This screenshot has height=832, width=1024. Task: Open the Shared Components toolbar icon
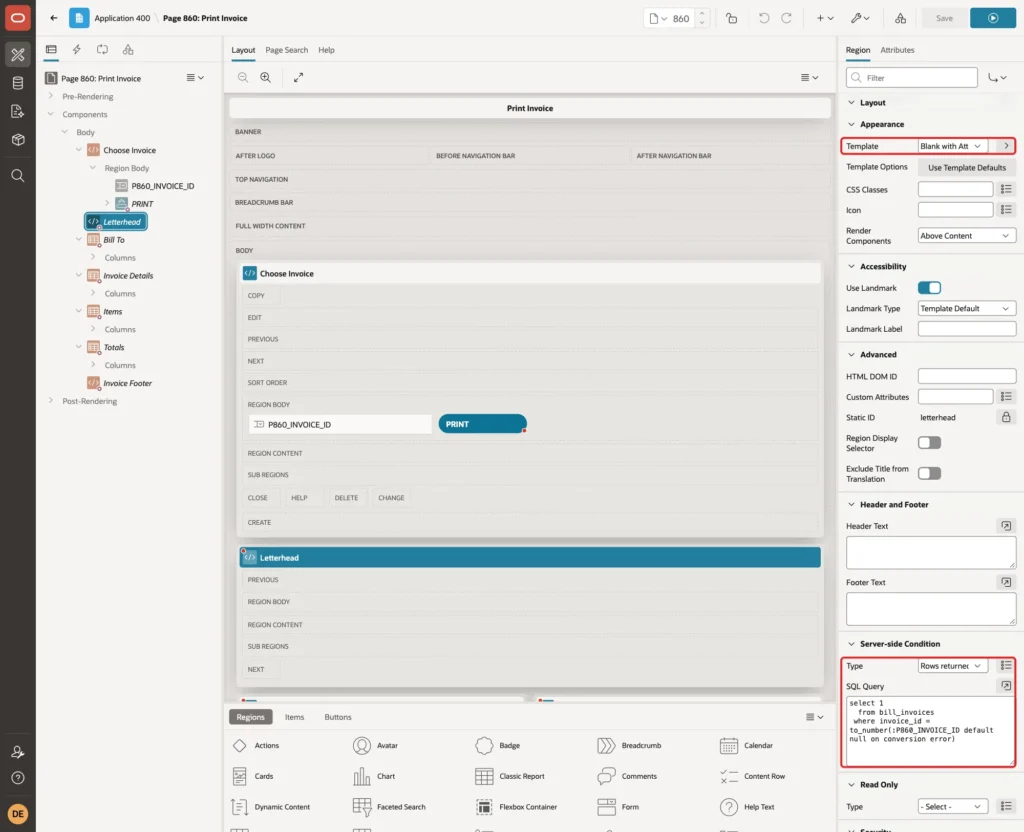[901, 18]
